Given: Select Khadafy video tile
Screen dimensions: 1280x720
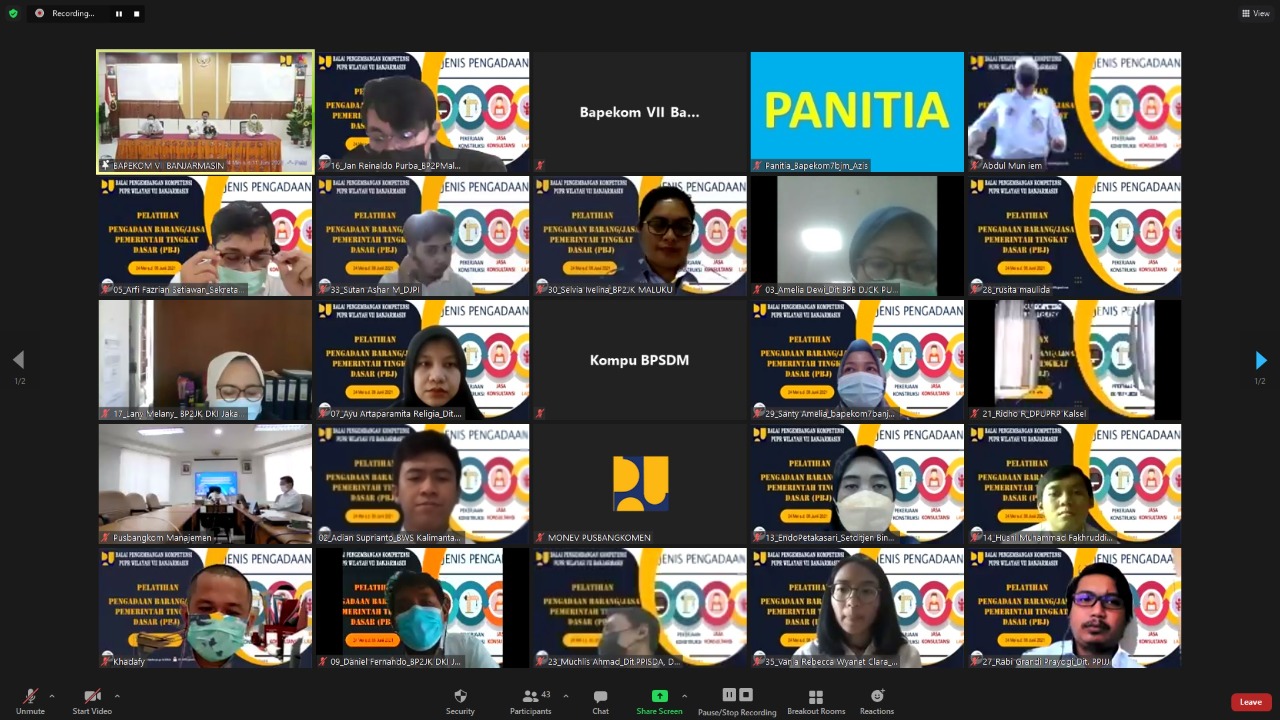Looking at the screenshot, I should pos(205,608).
